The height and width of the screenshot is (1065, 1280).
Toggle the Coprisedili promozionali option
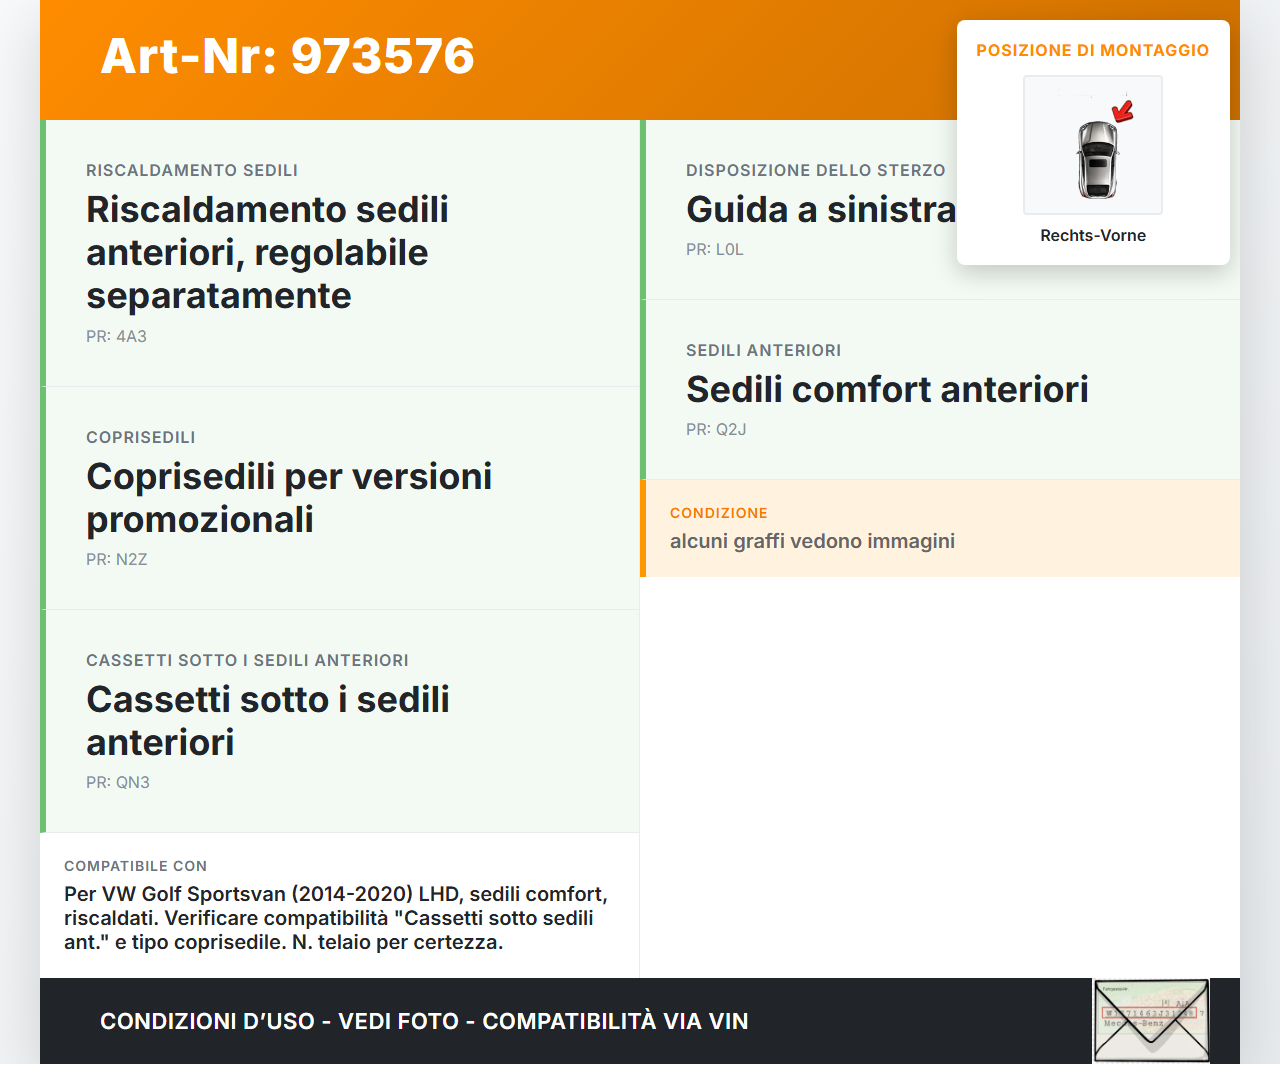pos(340,497)
